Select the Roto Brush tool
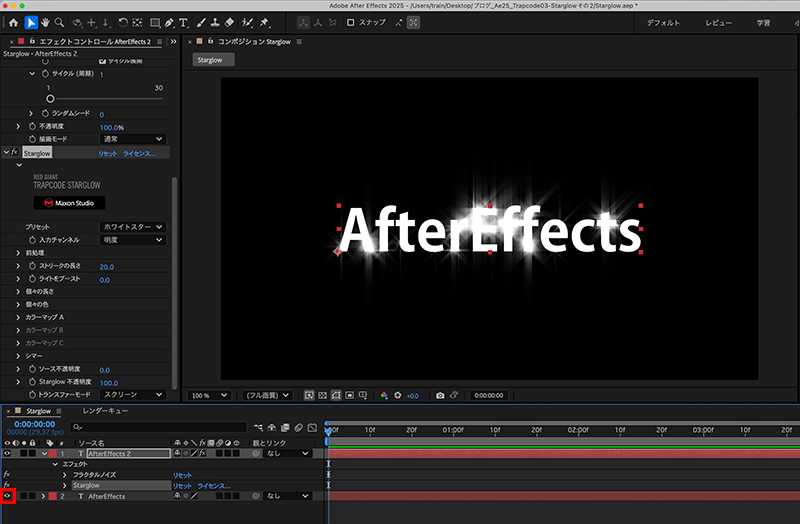 click(247, 22)
